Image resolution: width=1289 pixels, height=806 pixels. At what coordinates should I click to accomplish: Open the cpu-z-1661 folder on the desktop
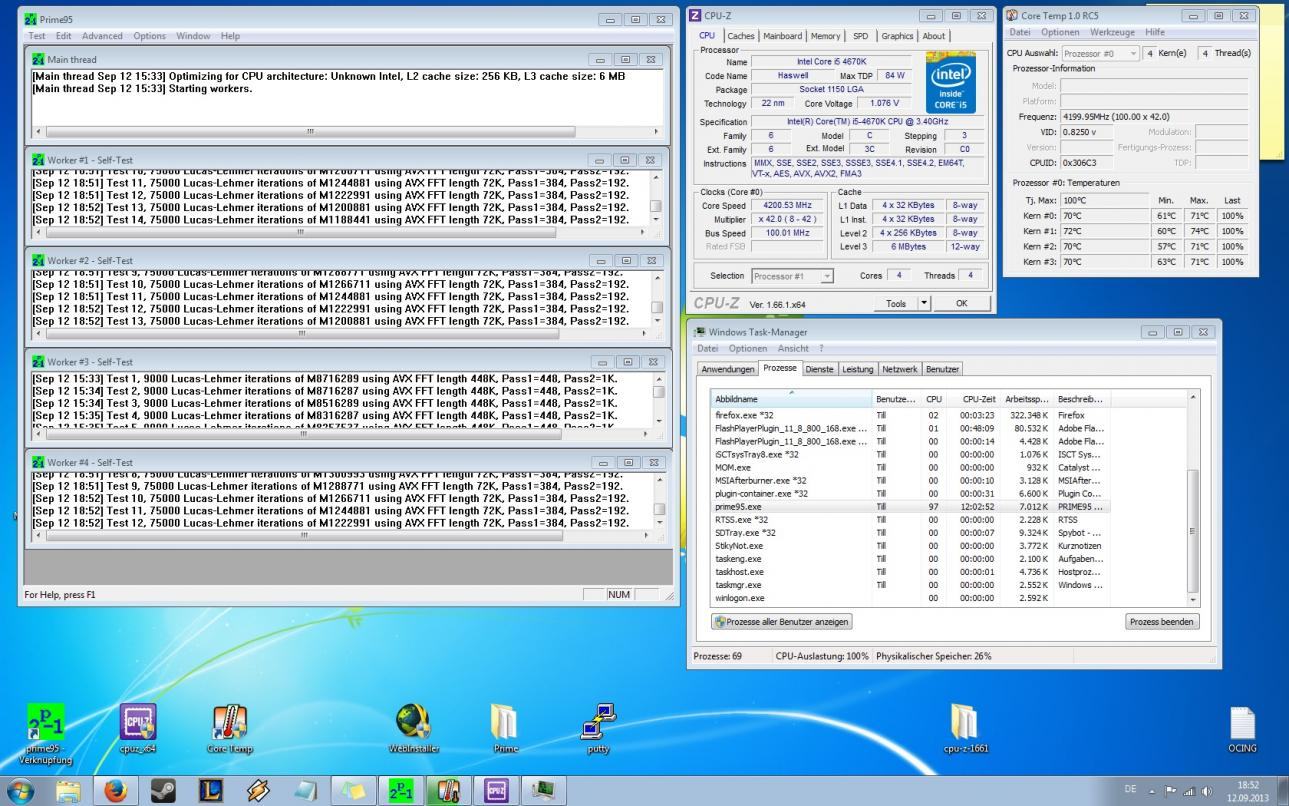click(963, 722)
